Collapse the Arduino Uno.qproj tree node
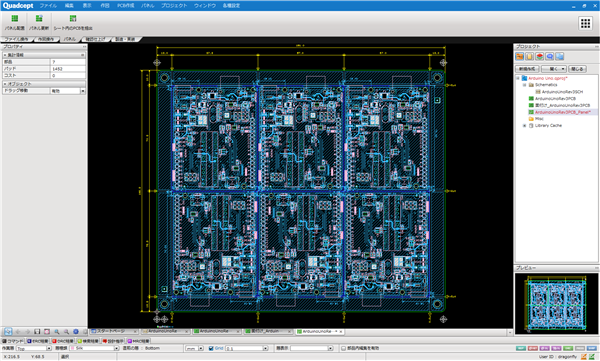 (x=518, y=78)
